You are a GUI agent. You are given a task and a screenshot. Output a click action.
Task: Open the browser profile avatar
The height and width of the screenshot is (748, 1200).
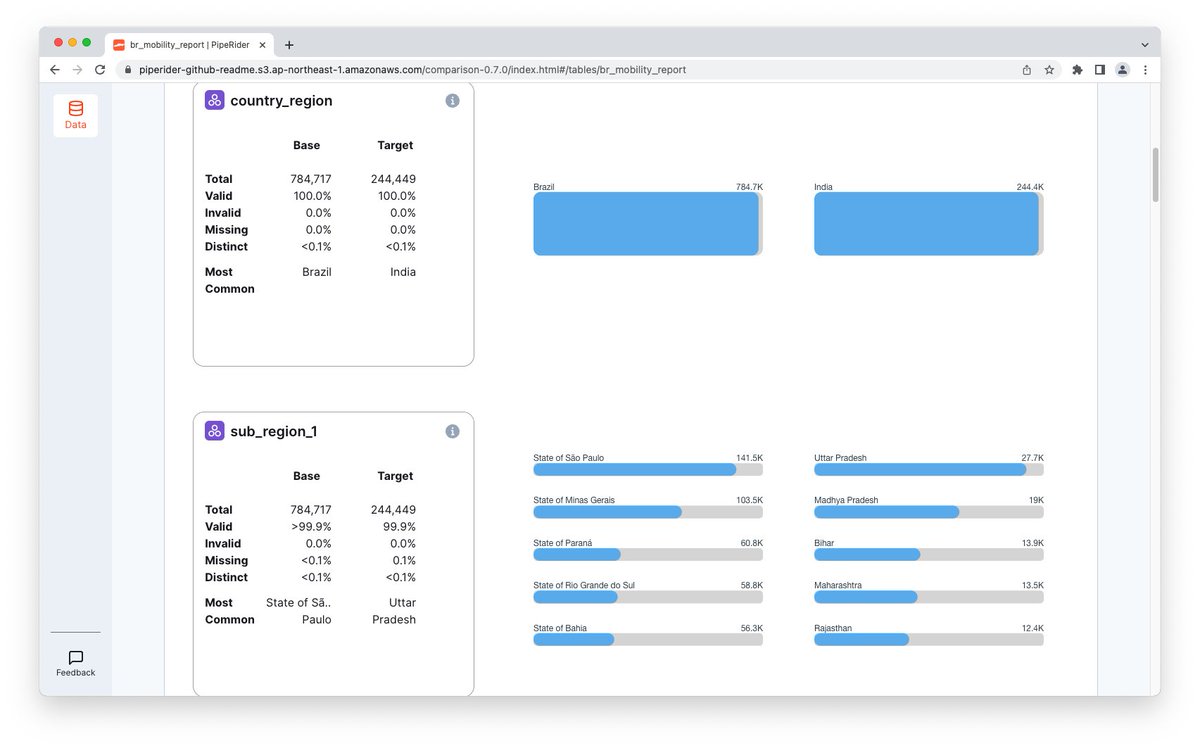1123,70
